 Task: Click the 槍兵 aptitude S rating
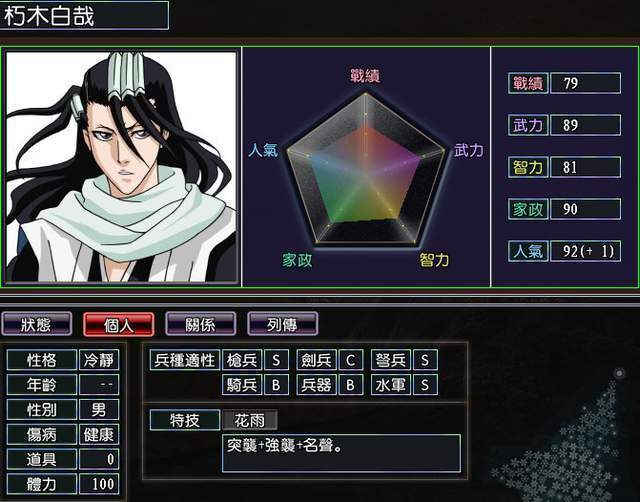276,360
